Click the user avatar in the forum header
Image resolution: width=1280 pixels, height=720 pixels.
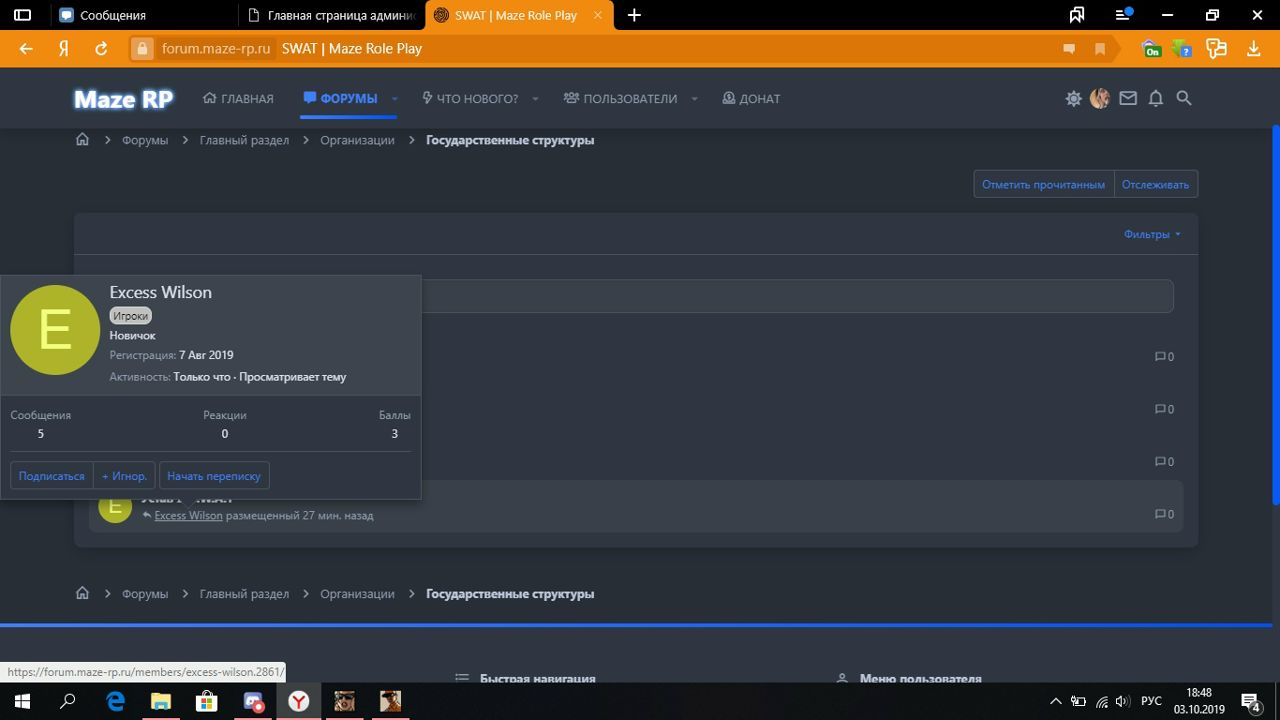(1100, 98)
